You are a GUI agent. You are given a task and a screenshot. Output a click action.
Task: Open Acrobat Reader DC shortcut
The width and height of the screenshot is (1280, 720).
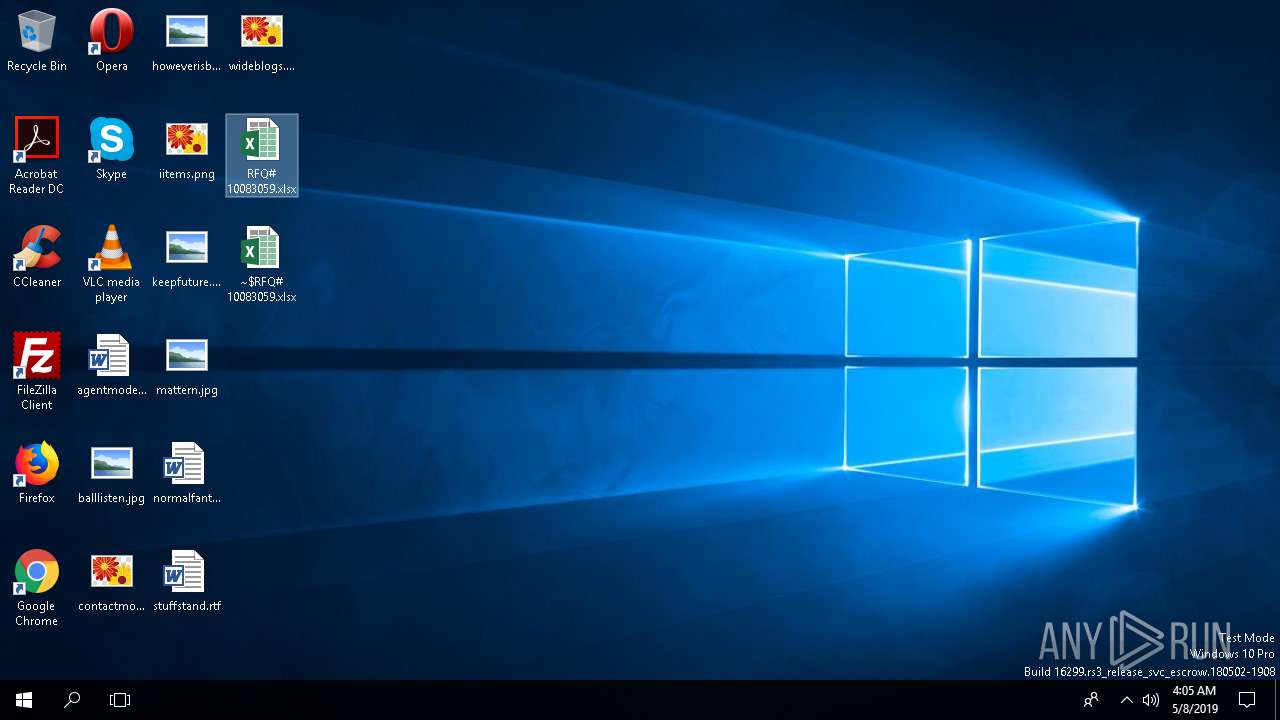click(x=37, y=155)
